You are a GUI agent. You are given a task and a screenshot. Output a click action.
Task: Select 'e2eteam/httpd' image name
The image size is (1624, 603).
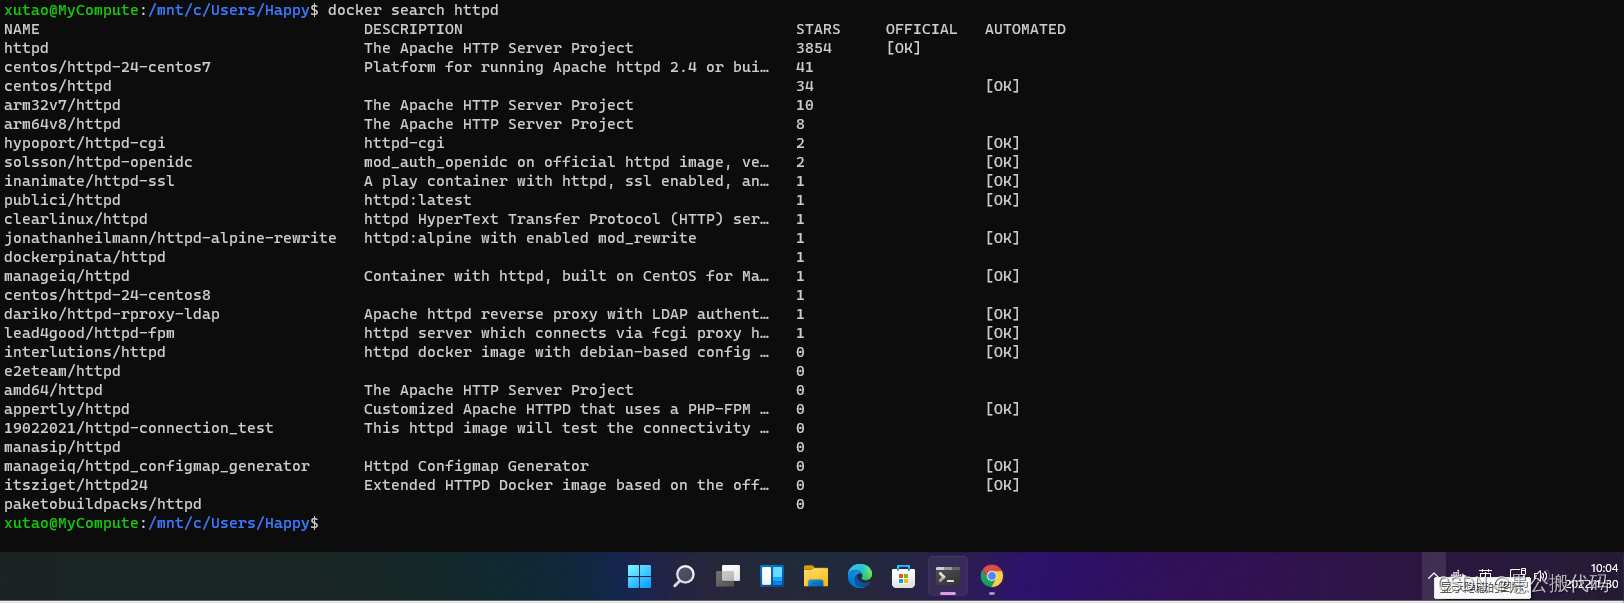62,371
